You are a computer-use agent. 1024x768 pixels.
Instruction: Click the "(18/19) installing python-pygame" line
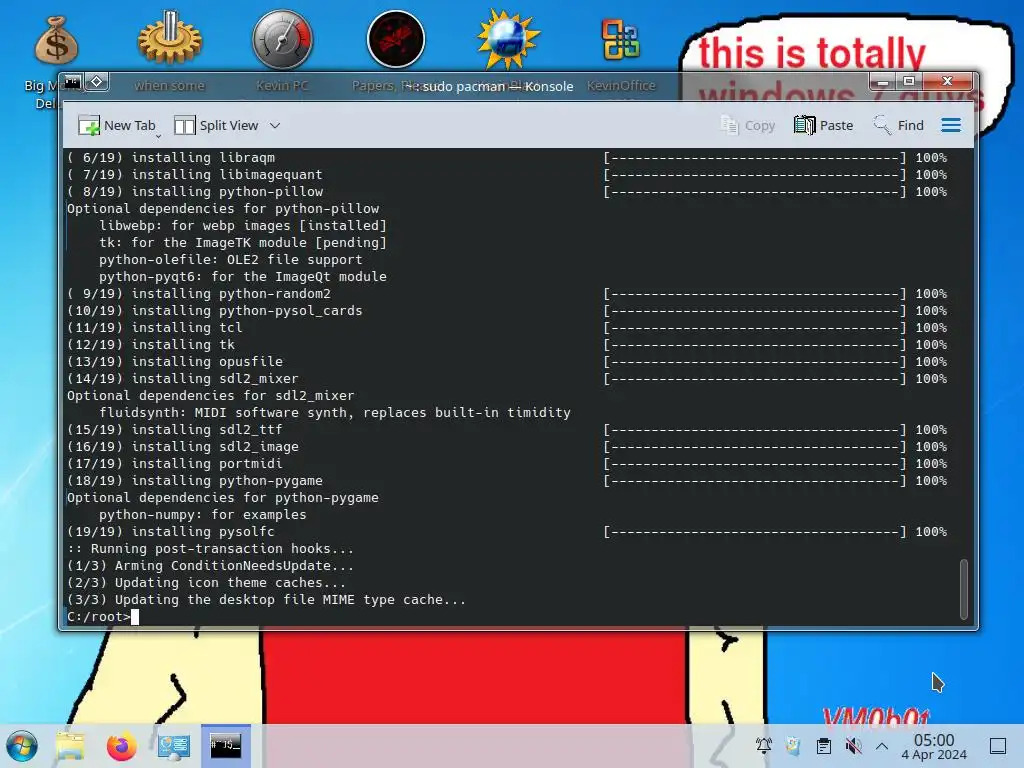(x=195, y=481)
